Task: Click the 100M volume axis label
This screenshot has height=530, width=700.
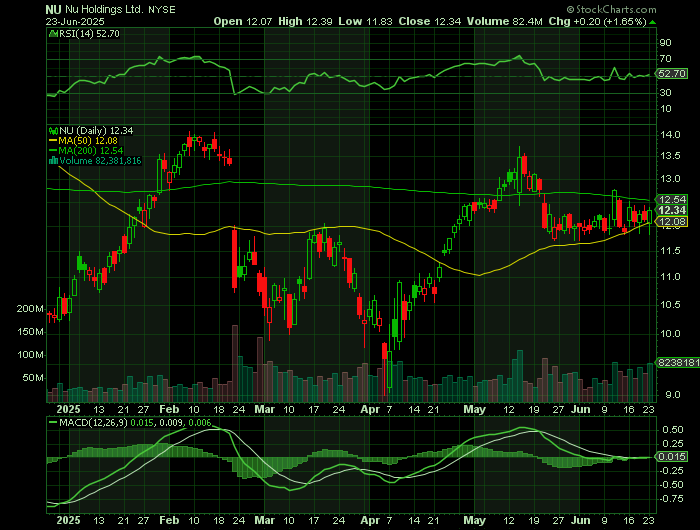Action: (30, 355)
